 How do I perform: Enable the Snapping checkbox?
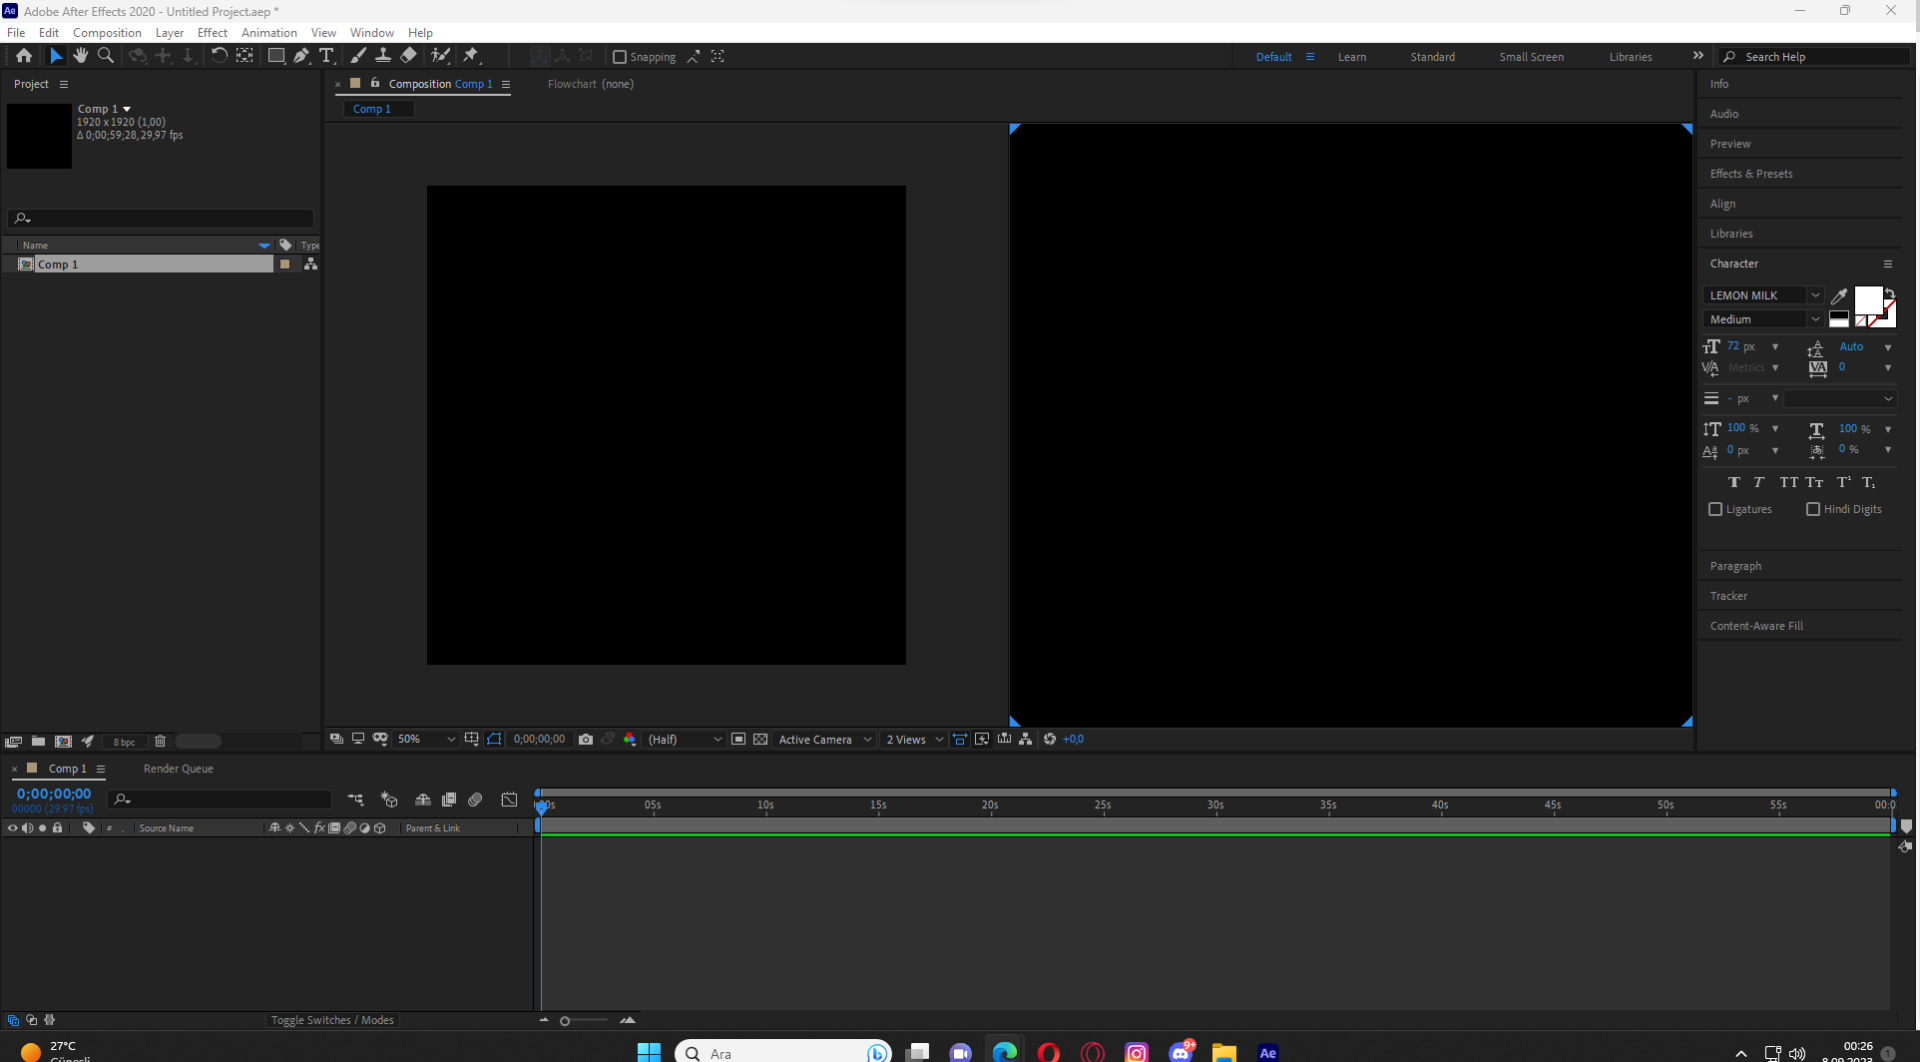(x=620, y=57)
